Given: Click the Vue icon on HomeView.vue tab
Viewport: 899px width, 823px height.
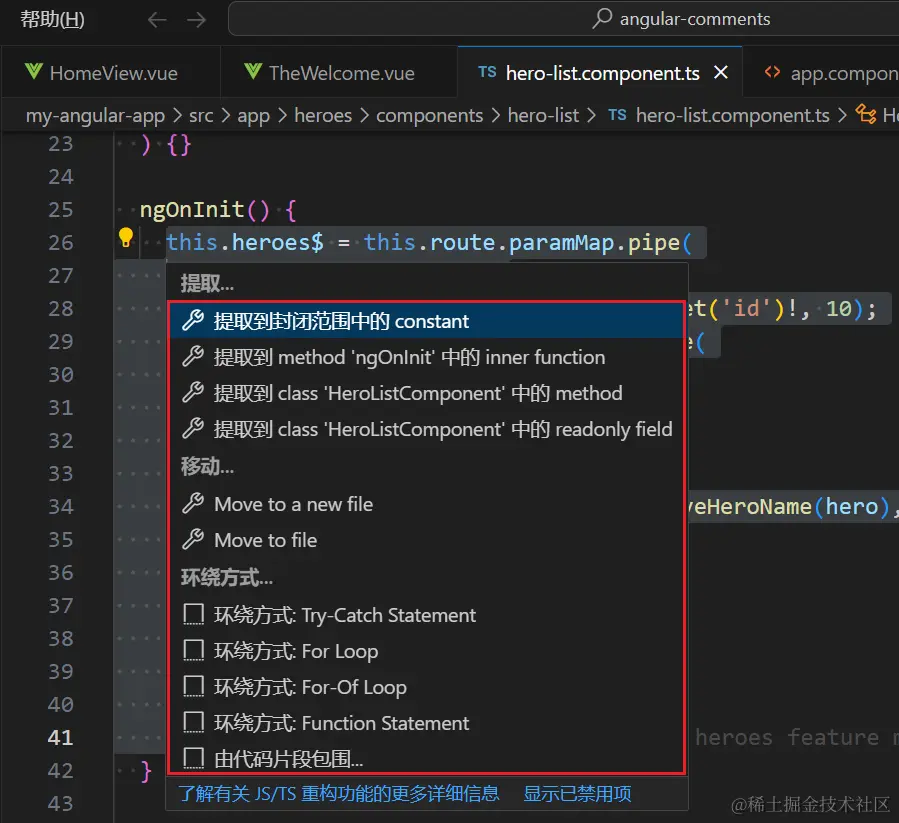Looking at the screenshot, I should tap(34, 72).
